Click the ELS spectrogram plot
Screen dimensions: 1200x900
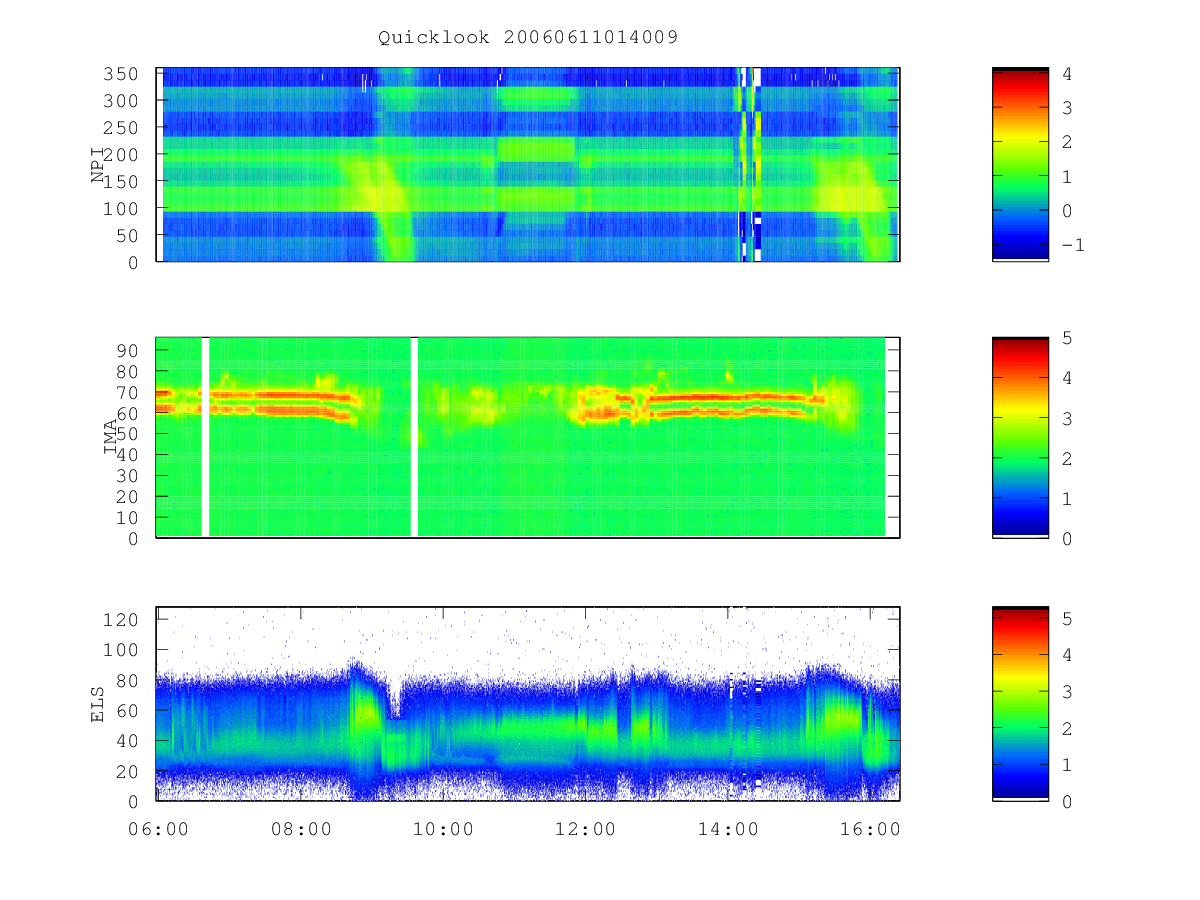point(528,704)
